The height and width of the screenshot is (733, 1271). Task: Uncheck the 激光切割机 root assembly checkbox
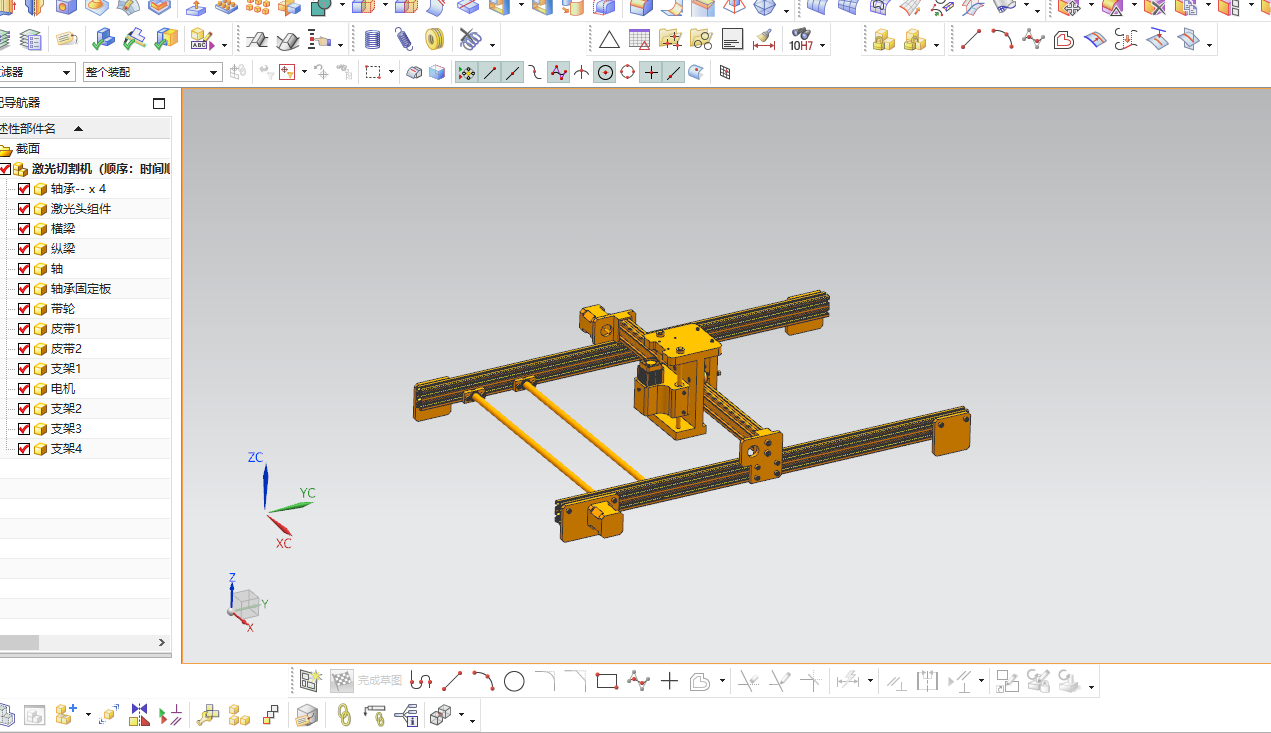tap(5, 169)
